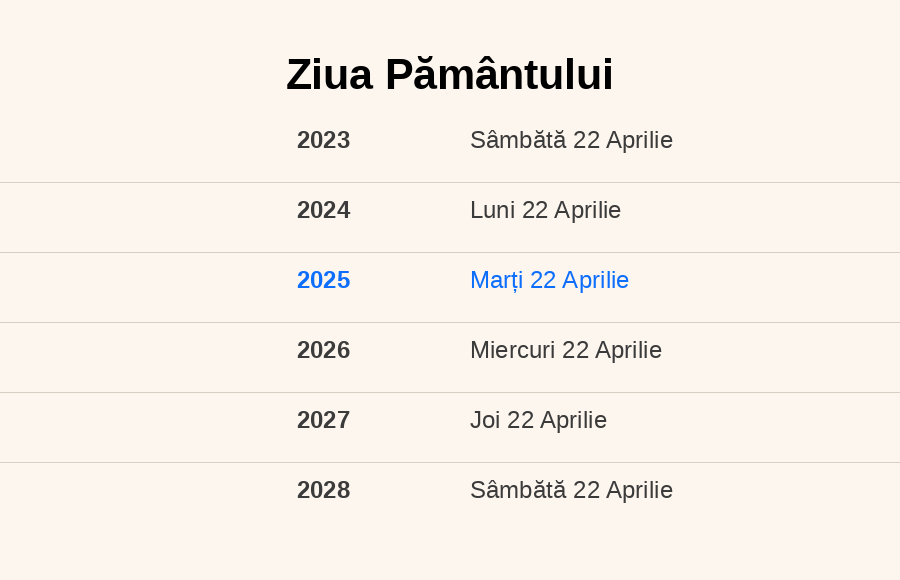900x580 pixels.
Task: Select the year 2028 cell
Action: pos(323,490)
